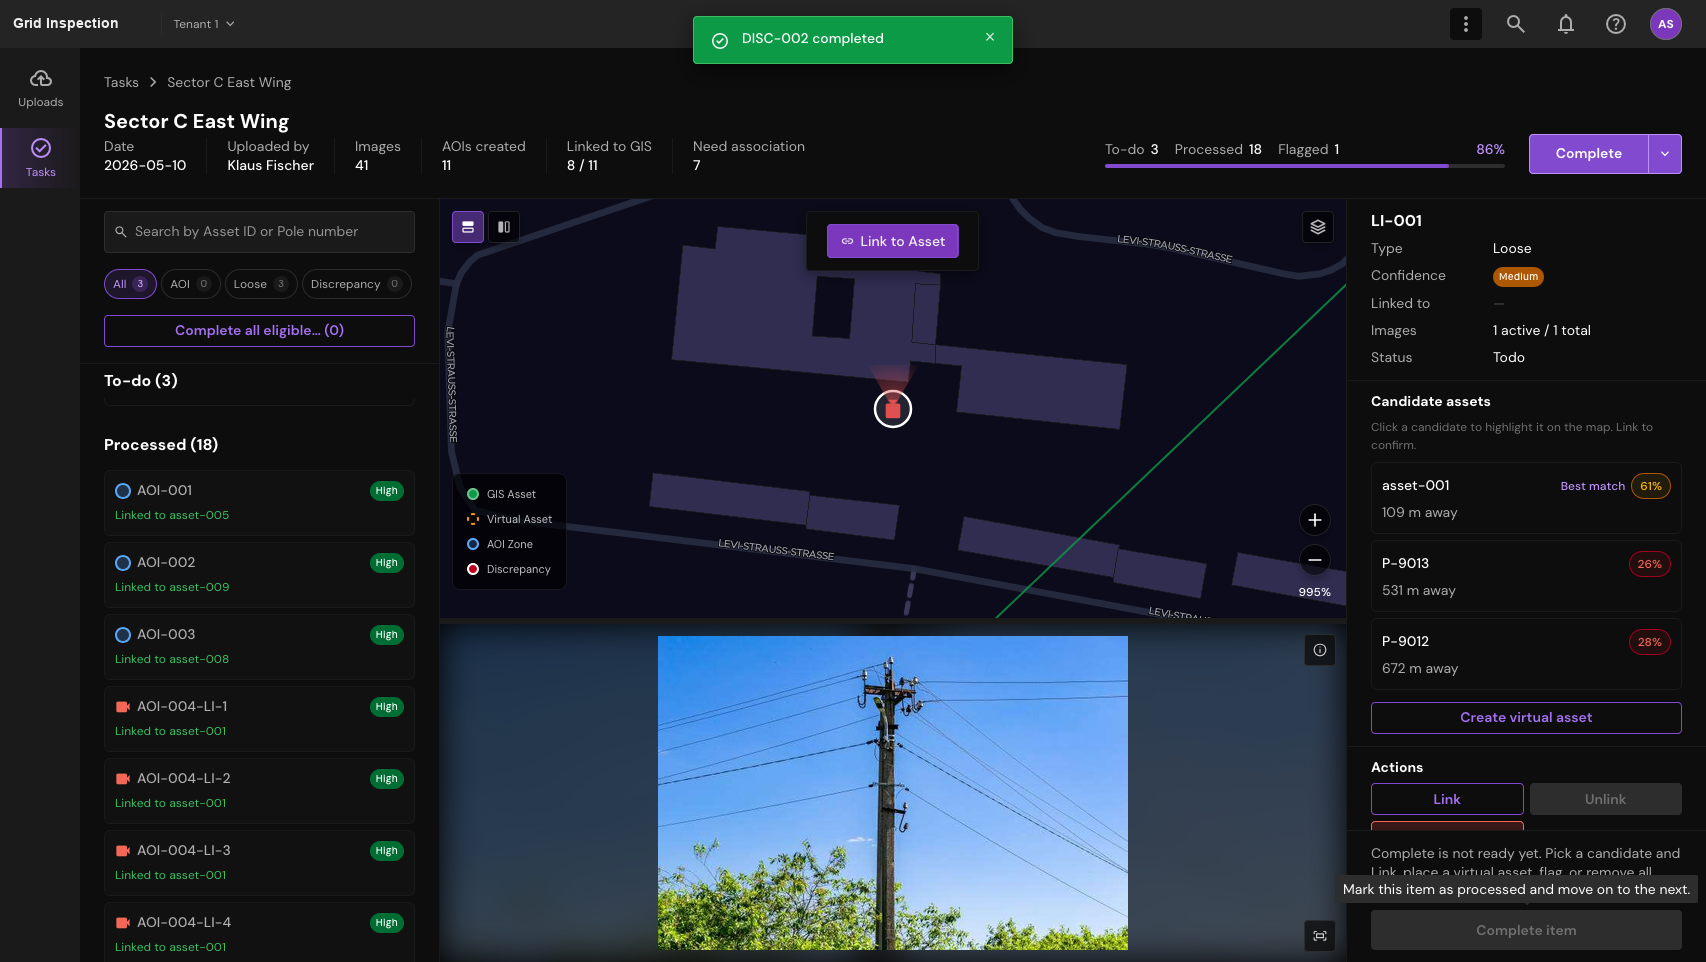The width and height of the screenshot is (1706, 962).
Task: Focus the Asset ID or Pole number search field
Action: (259, 232)
